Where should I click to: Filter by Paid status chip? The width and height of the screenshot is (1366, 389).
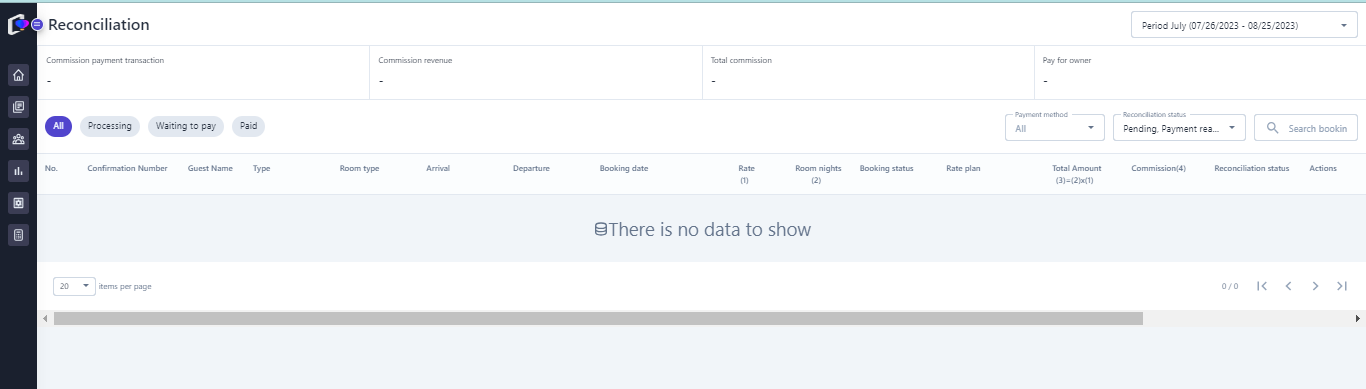coord(248,126)
